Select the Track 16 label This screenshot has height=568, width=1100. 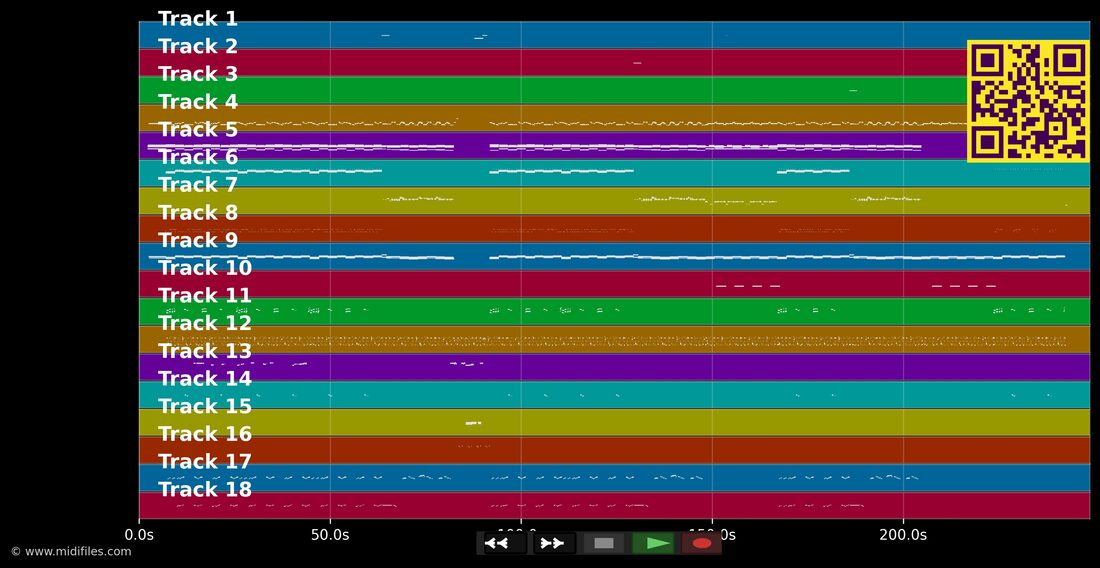(x=205, y=434)
